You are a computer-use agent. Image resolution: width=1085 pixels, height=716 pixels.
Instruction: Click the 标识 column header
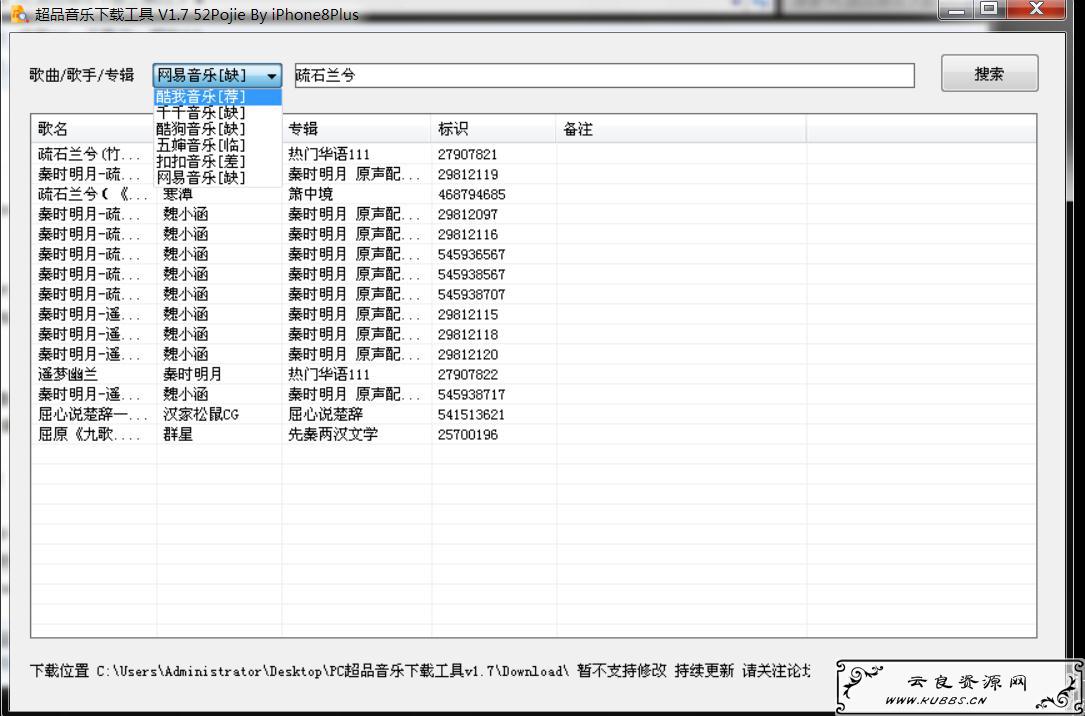(493, 129)
